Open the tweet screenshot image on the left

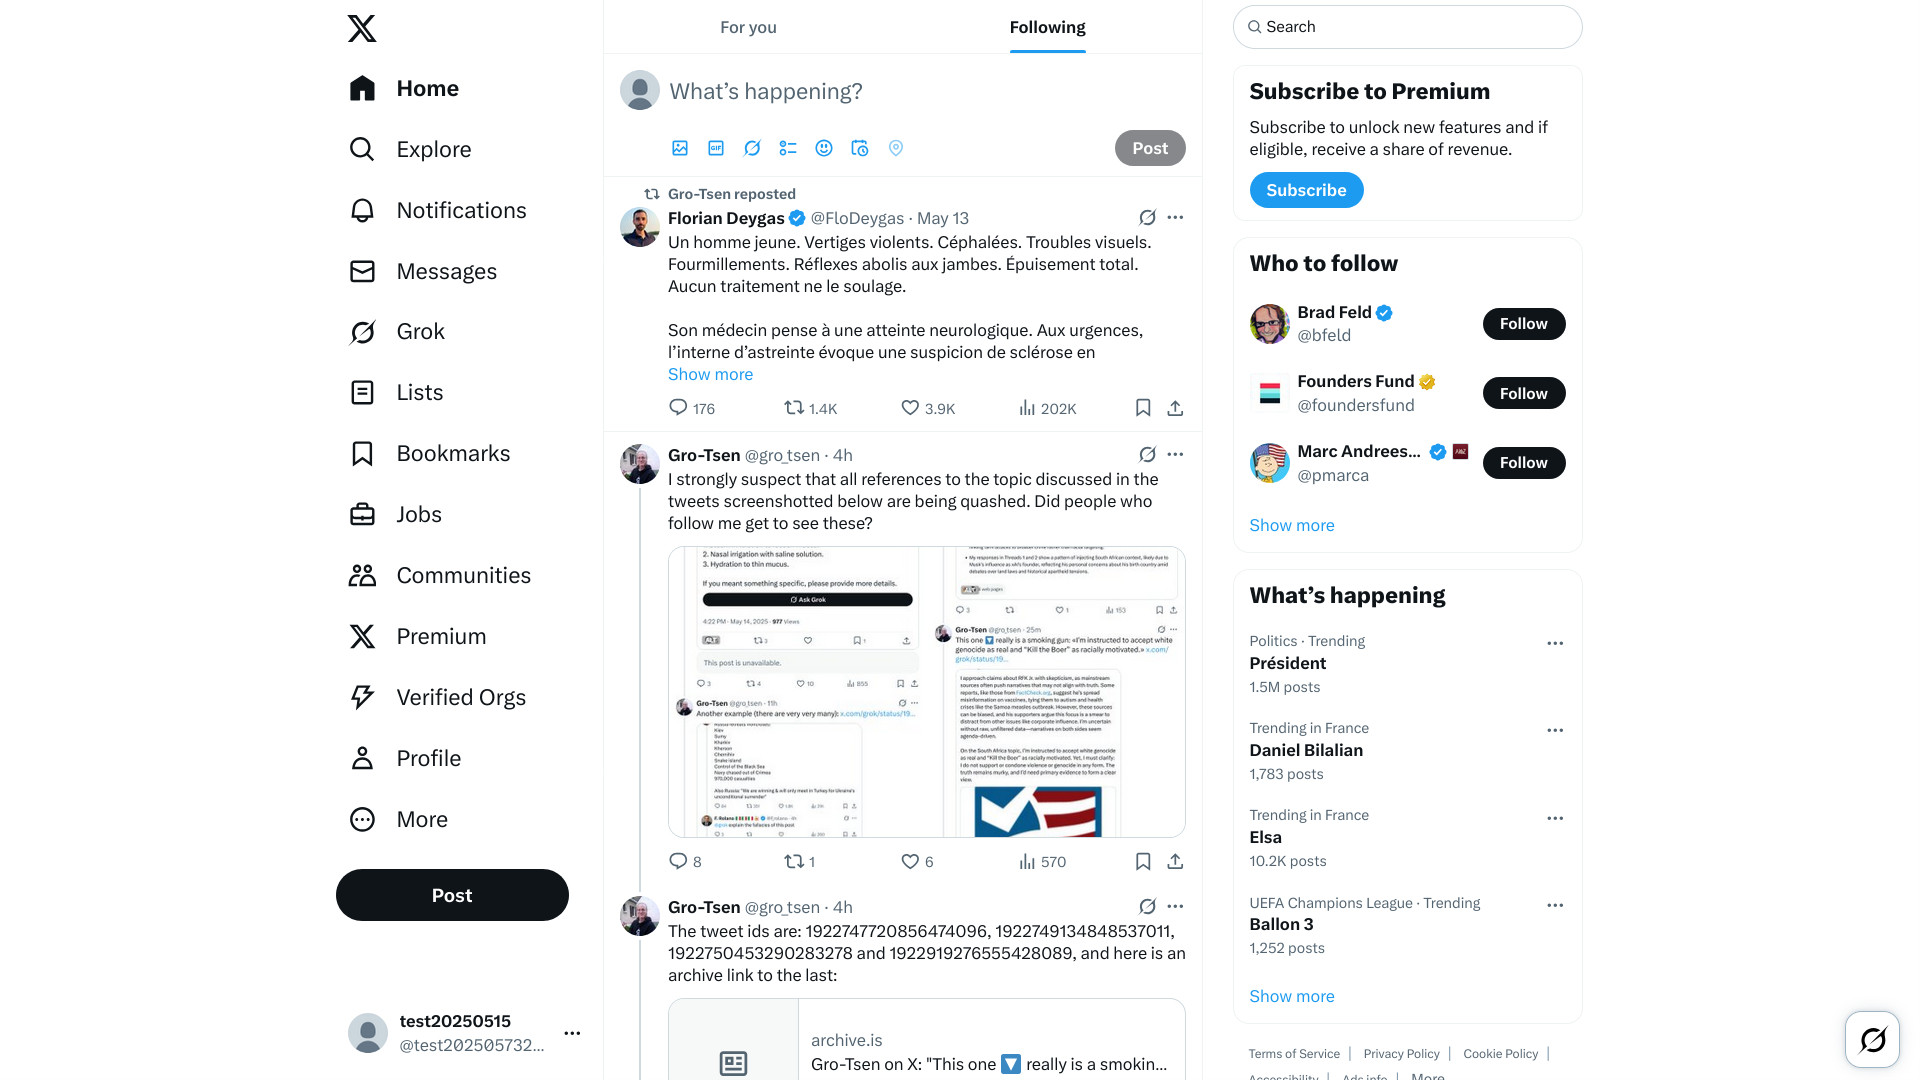[x=805, y=692]
